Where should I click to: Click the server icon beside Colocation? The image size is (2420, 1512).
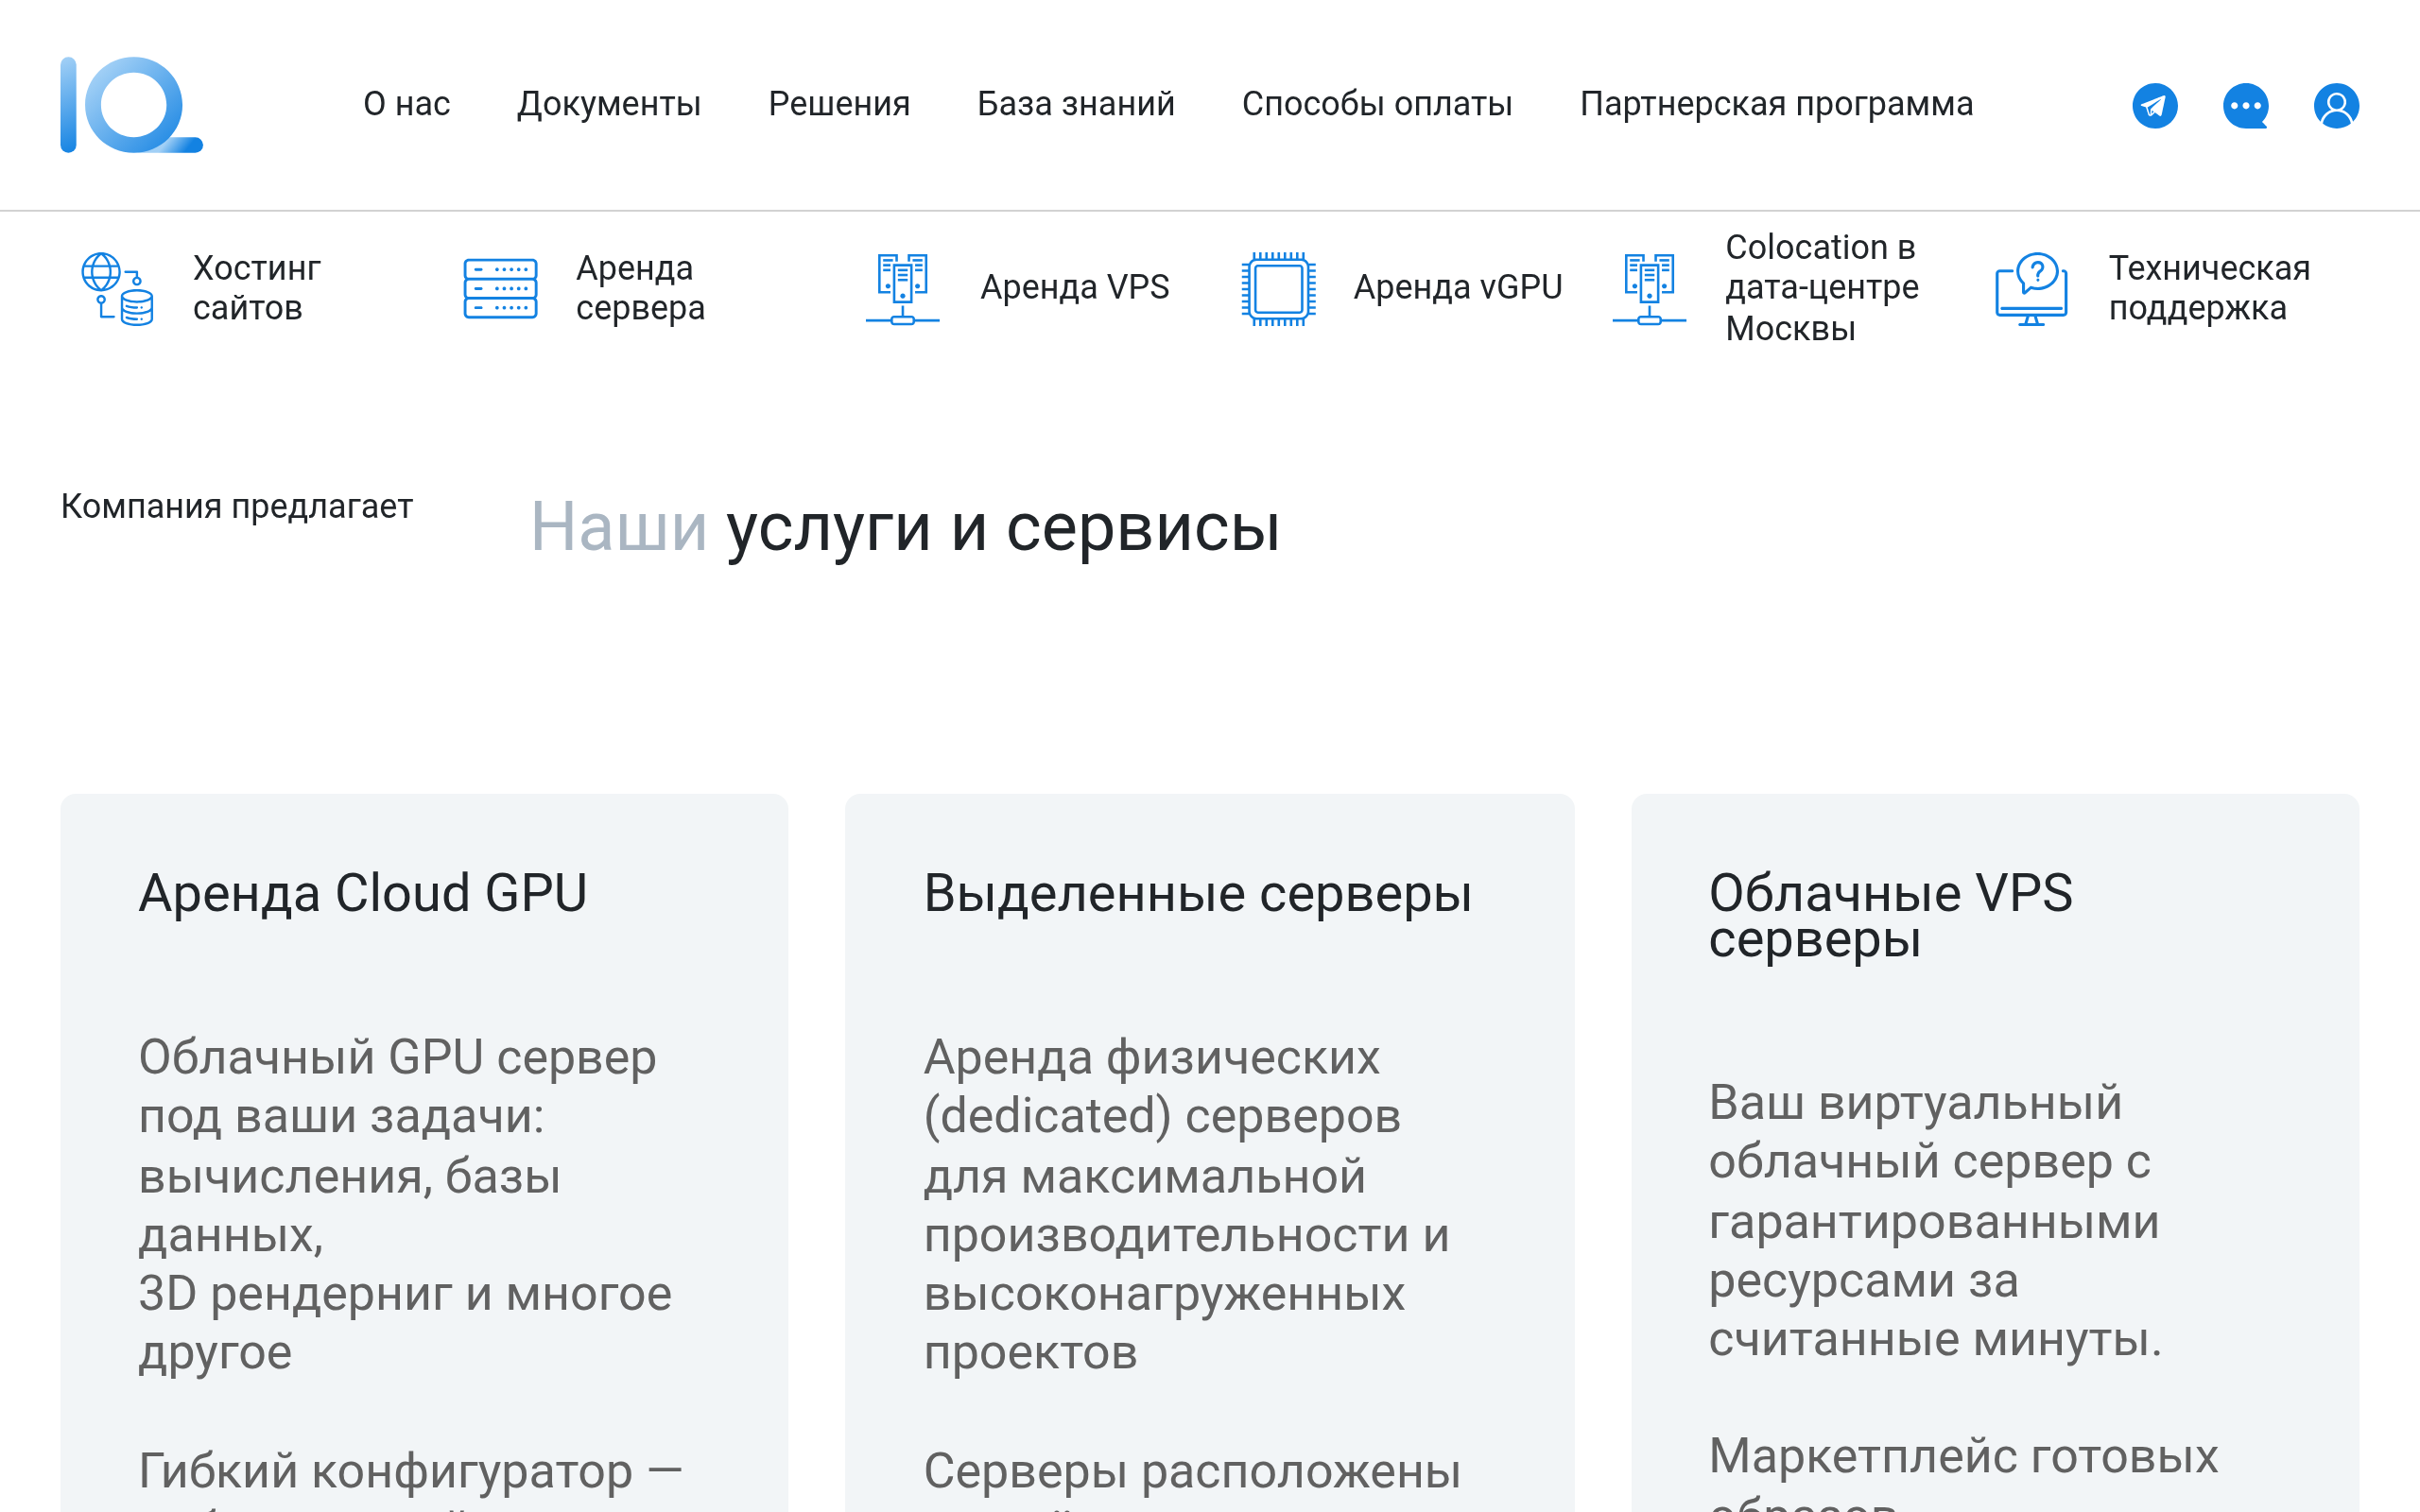tap(1649, 288)
